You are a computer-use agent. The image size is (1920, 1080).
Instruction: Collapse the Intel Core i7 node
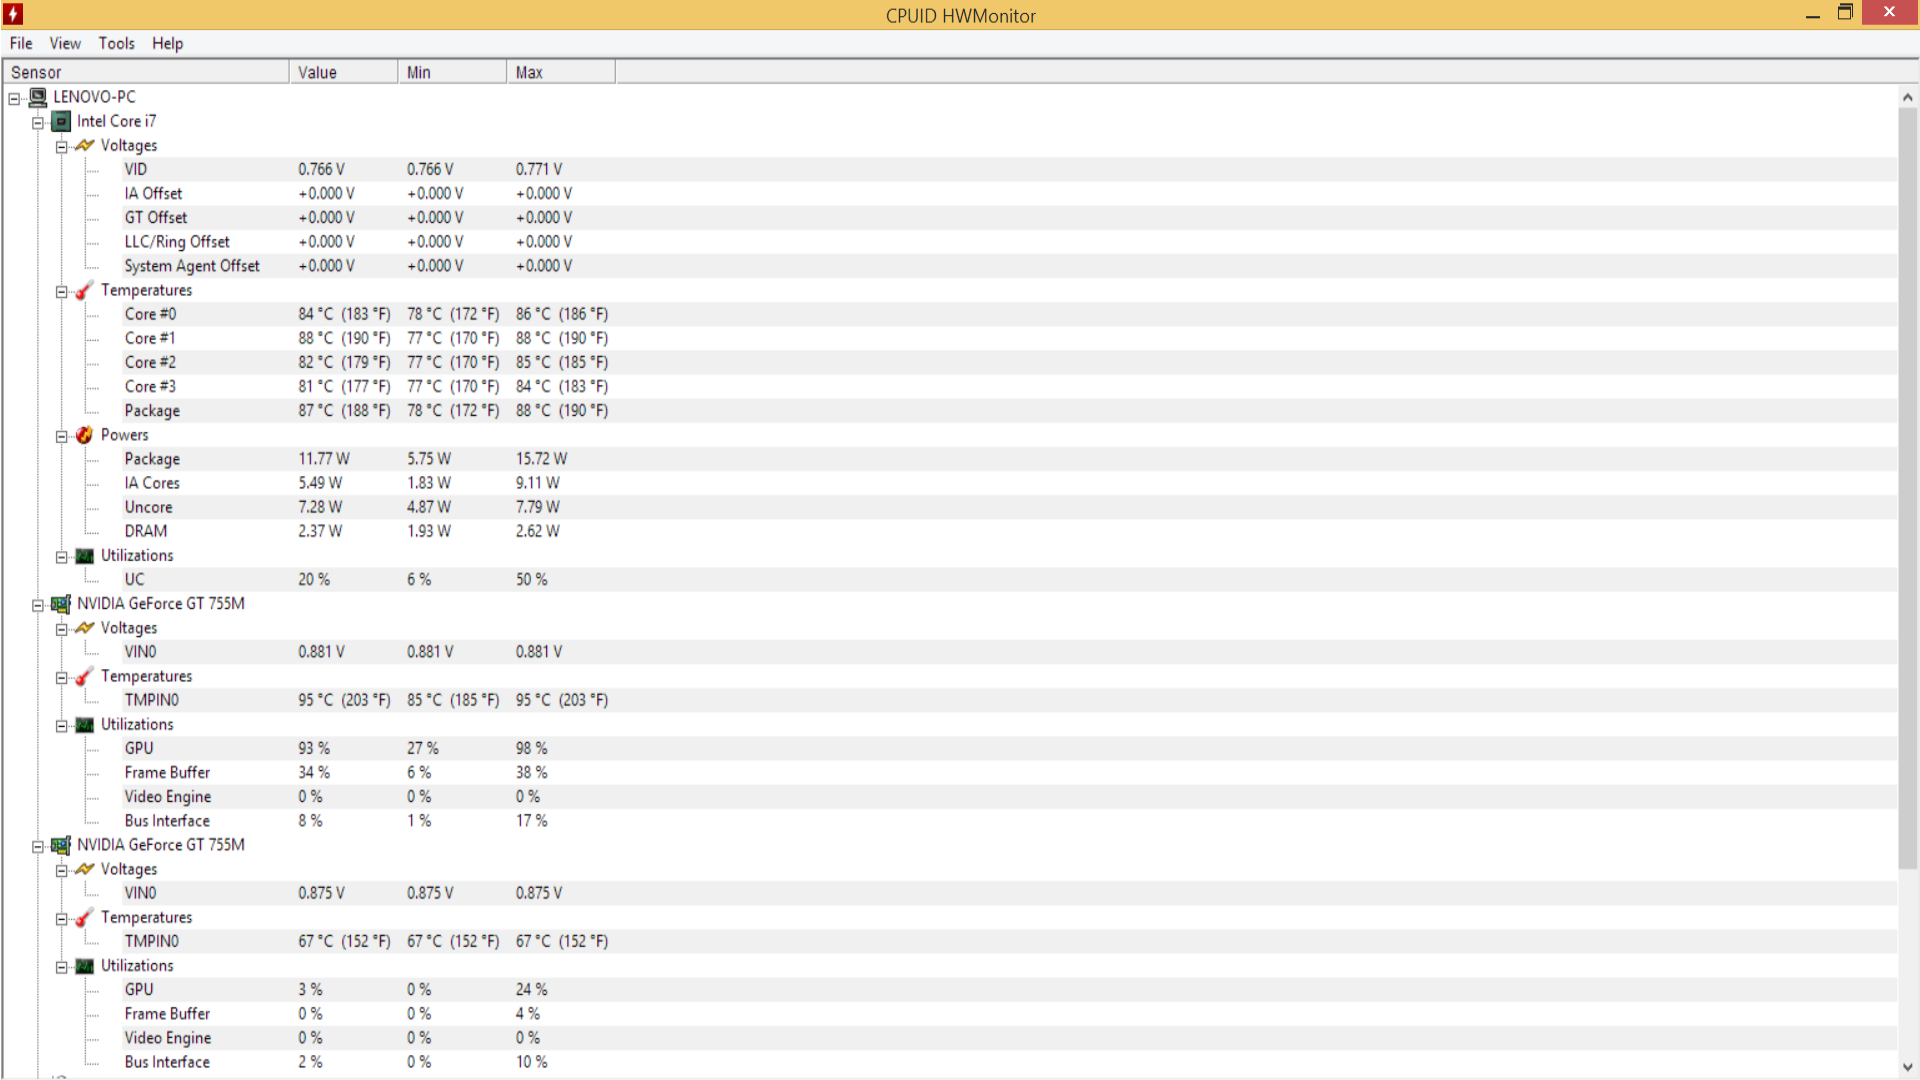[38, 122]
